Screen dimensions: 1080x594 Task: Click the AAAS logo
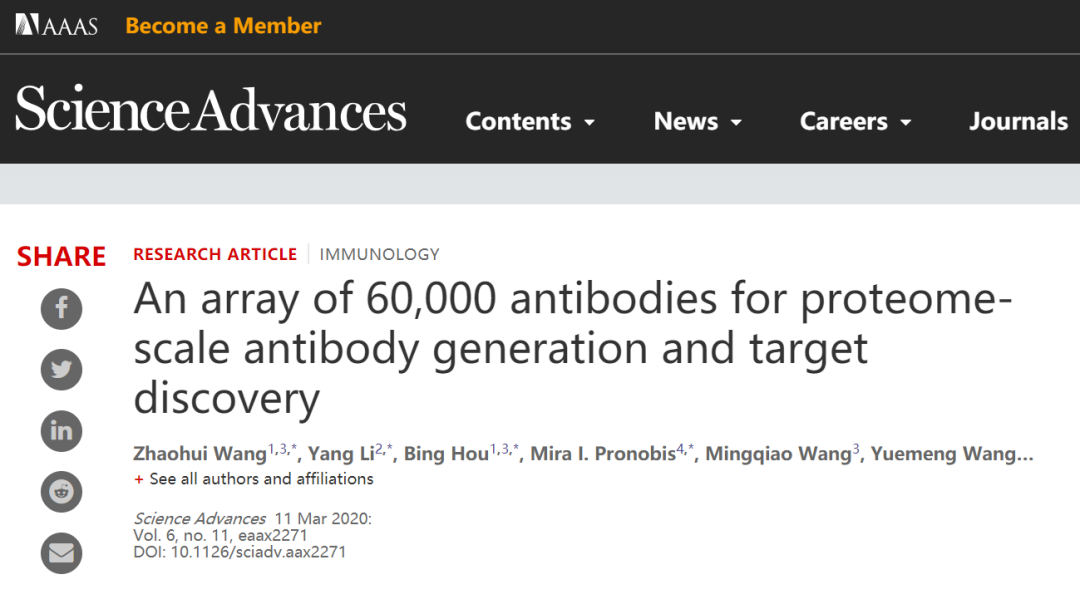56,25
